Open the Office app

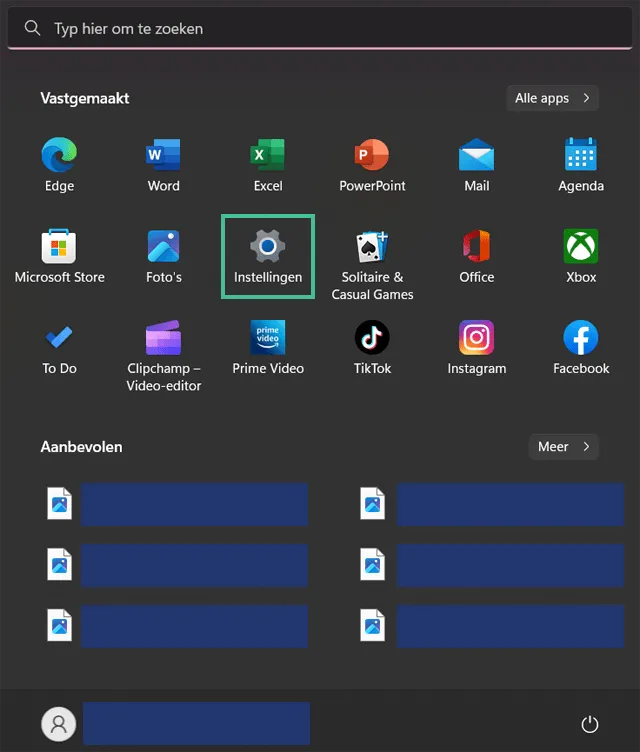(x=476, y=256)
